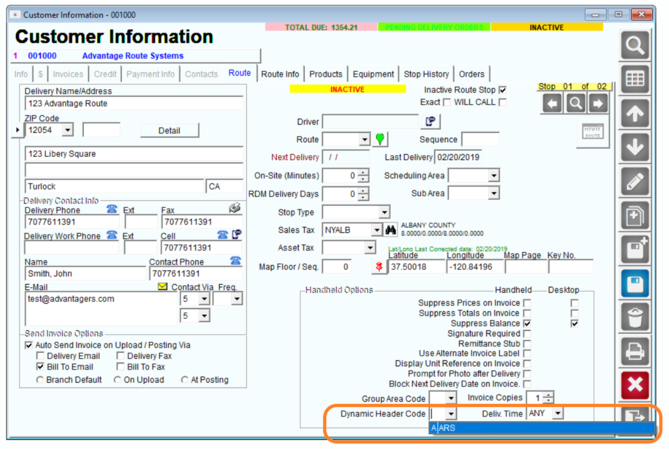The width and height of the screenshot is (669, 449).
Task: Click the binoculars icon next to Sales Tax
Action: tap(390, 230)
